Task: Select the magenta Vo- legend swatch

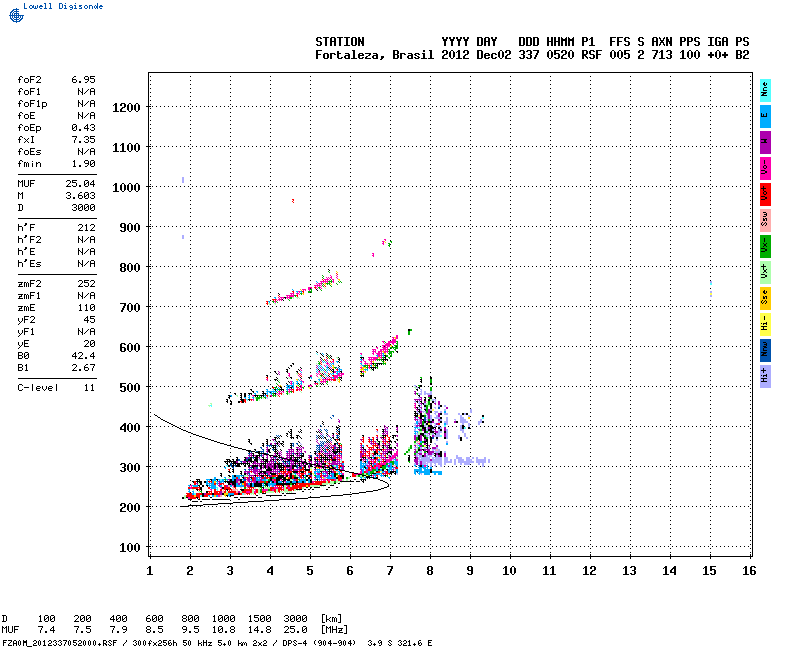Action: (x=765, y=168)
